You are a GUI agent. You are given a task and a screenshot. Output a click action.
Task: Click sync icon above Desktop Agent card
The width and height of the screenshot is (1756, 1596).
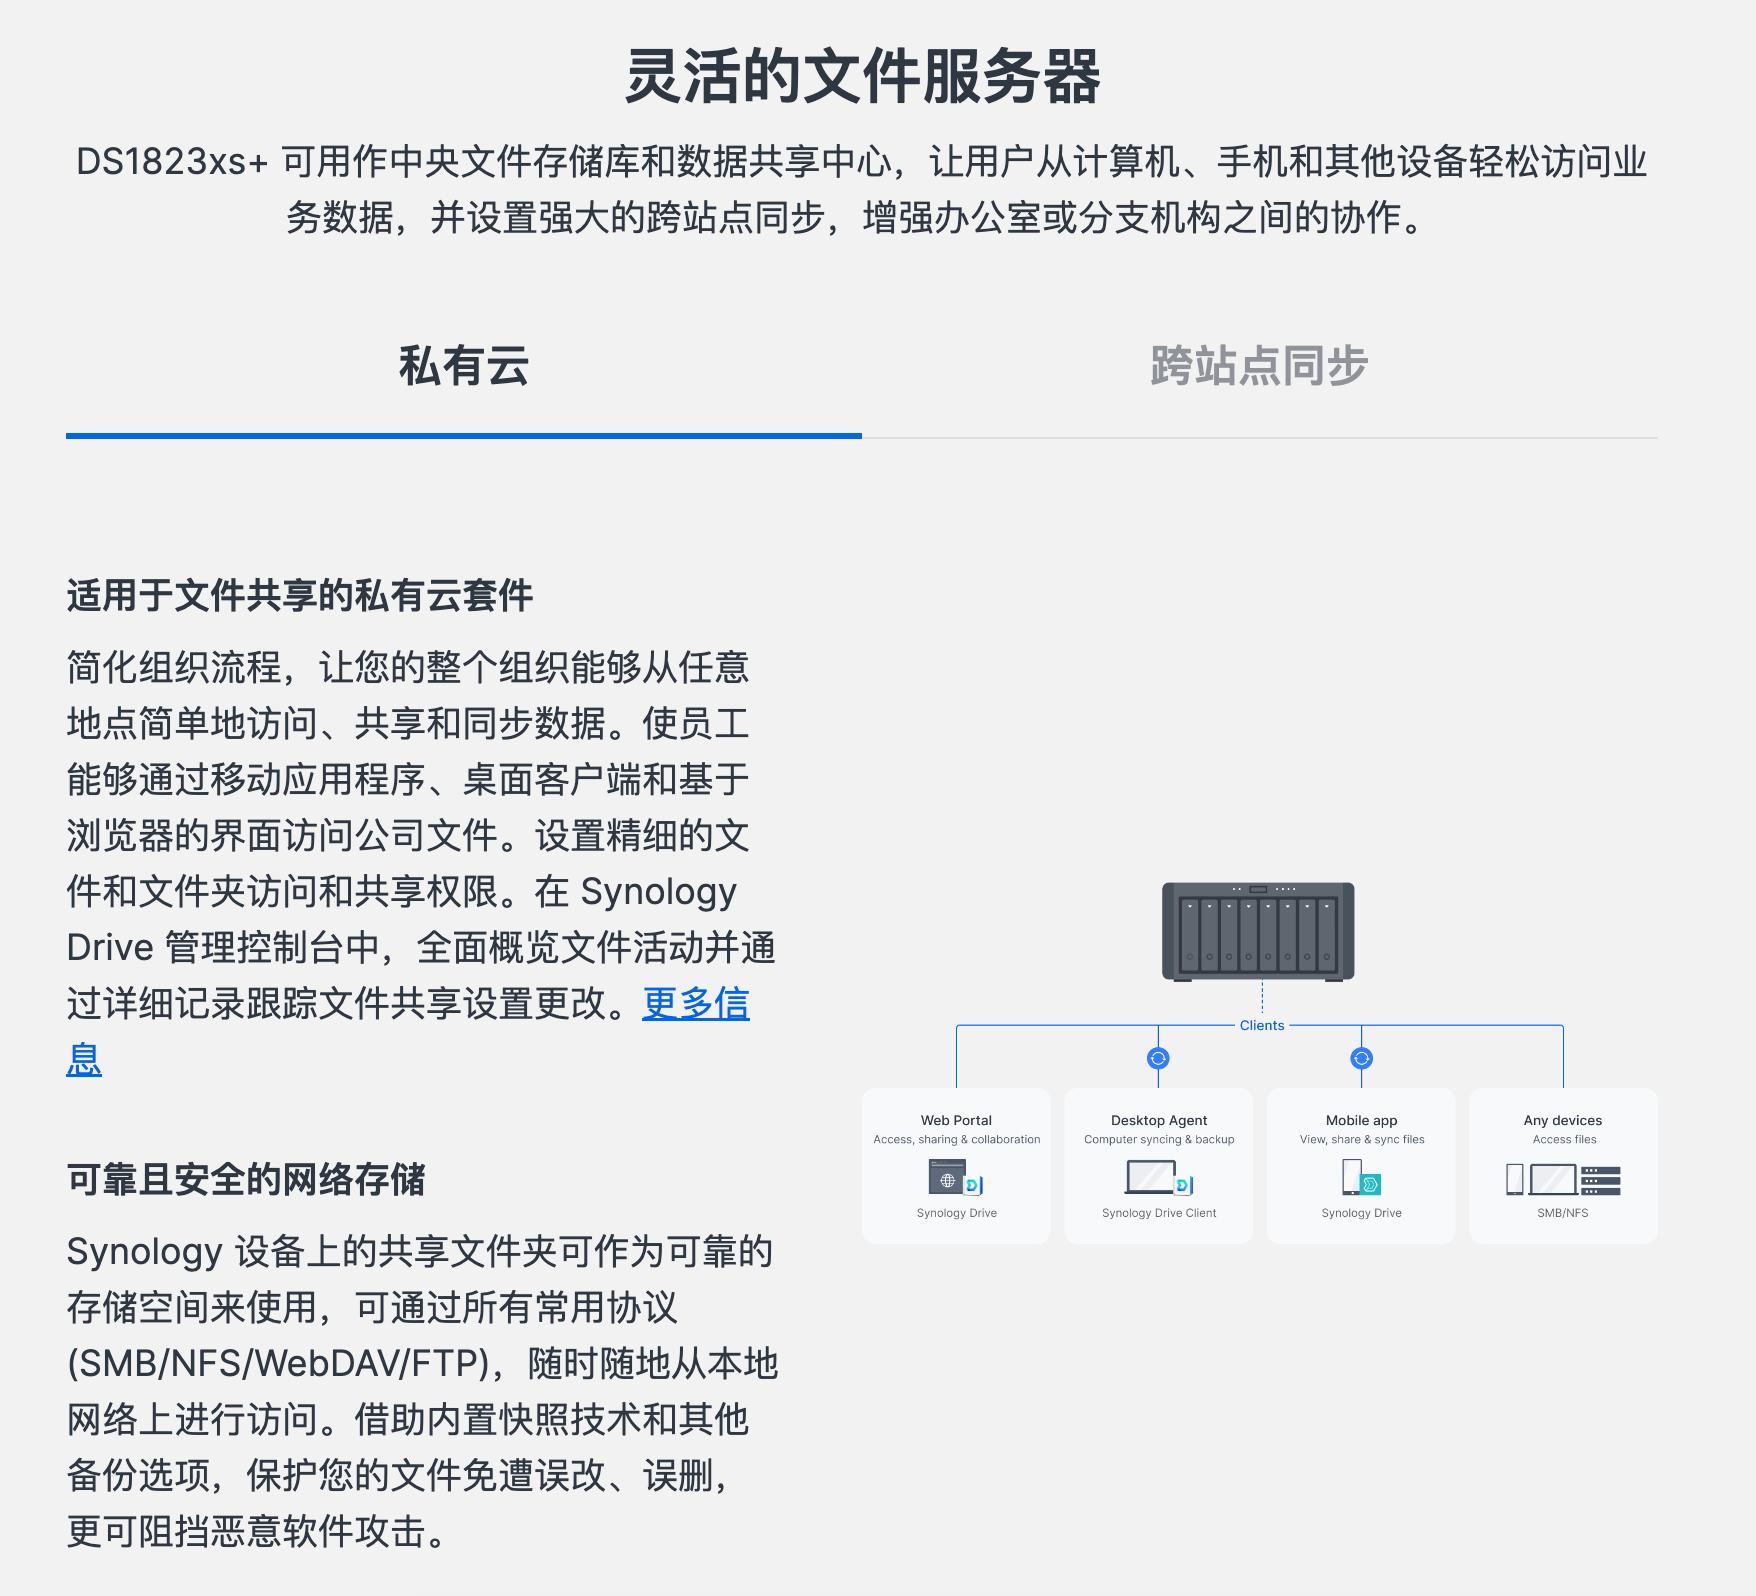click(x=1158, y=1058)
